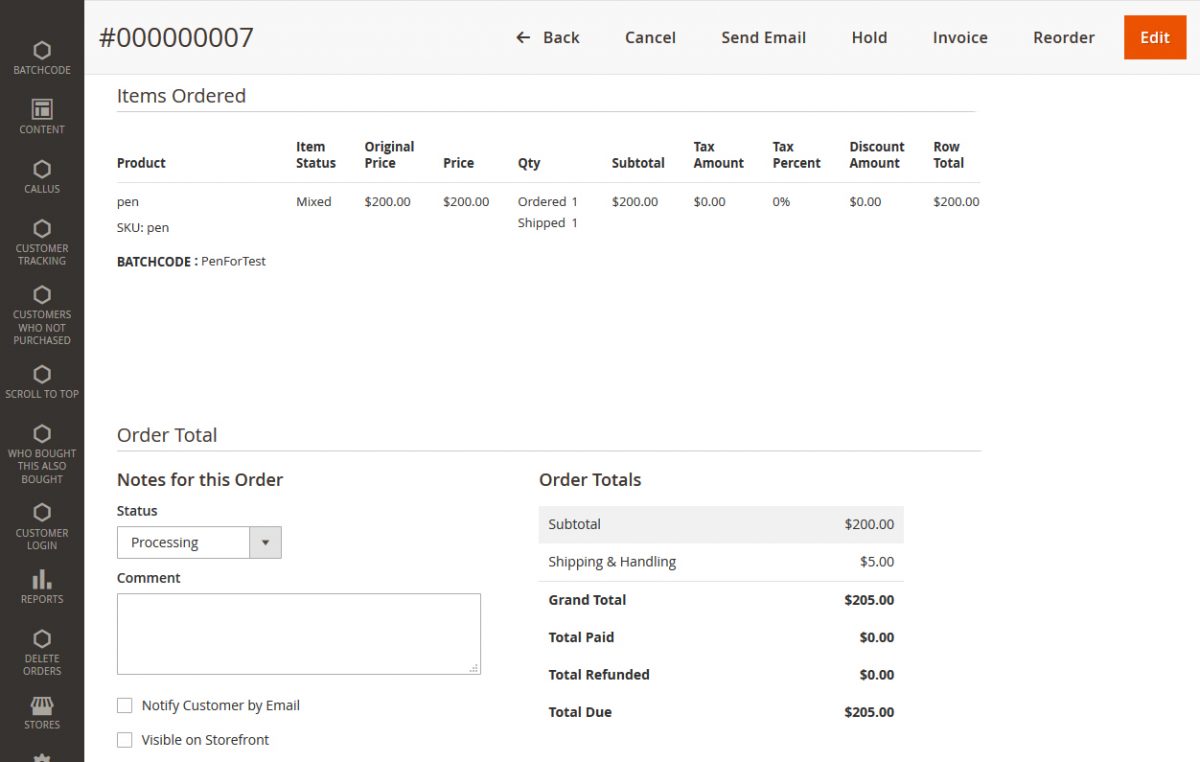Enable Notify Customer by Email
The image size is (1200, 762).
(x=124, y=705)
